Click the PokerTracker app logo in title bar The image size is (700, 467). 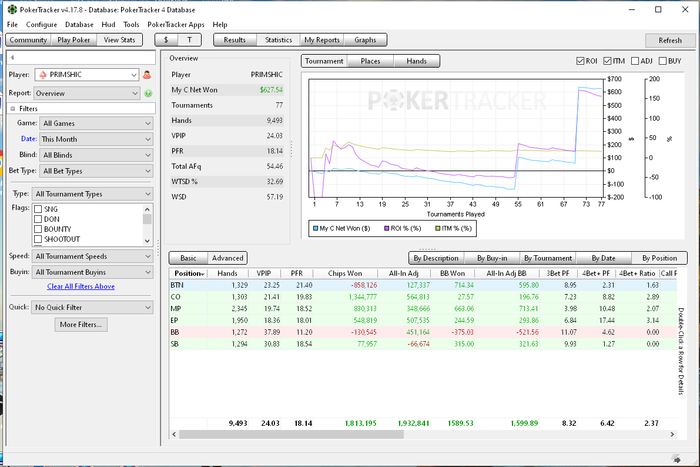pyautogui.click(x=12, y=9)
